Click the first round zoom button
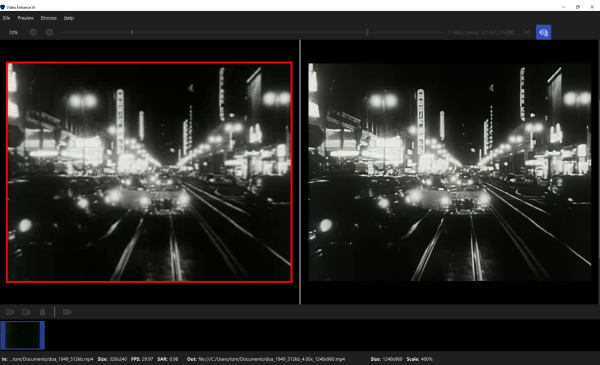The height and width of the screenshot is (365, 600). point(33,33)
